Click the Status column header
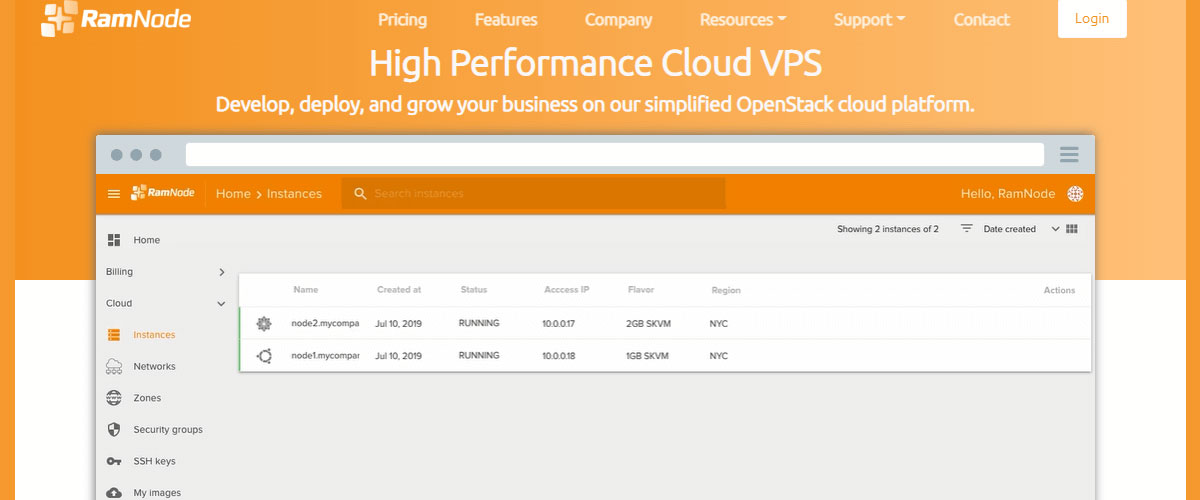 pyautogui.click(x=474, y=290)
